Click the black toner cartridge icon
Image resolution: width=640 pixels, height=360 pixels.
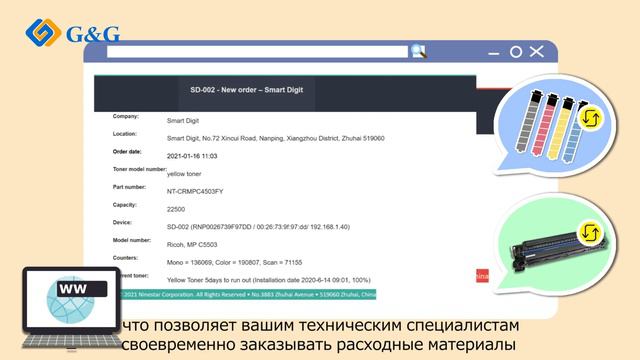point(530,121)
